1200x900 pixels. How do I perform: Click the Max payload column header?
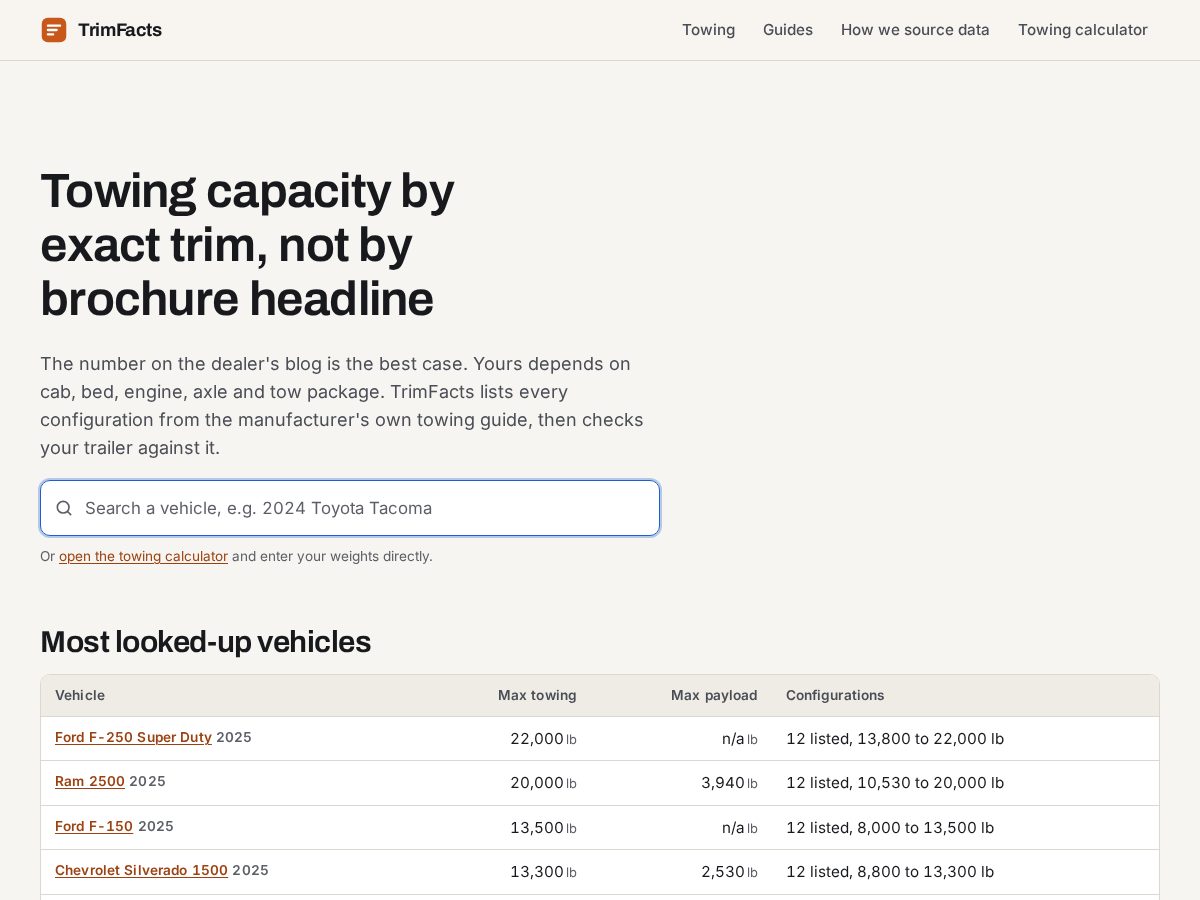[x=714, y=695]
